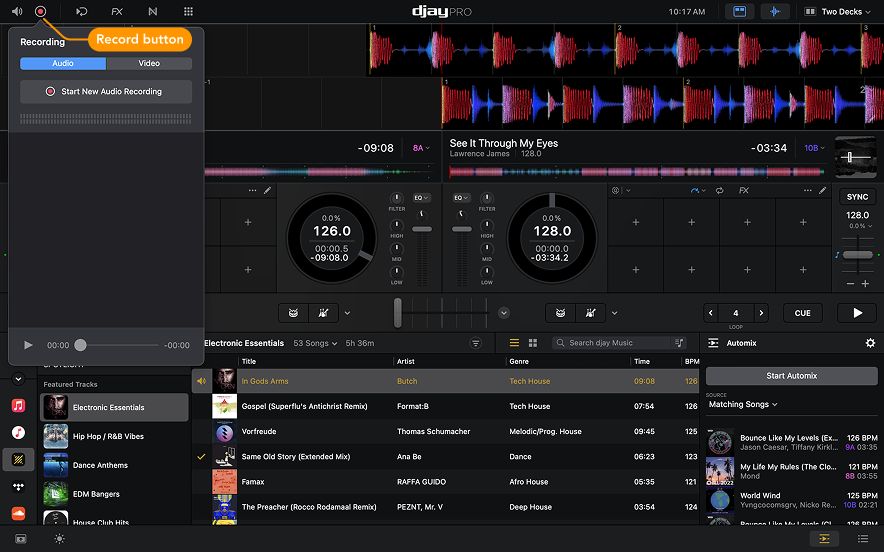Viewport: 884px width, 552px height.
Task: Click the left deck pencil edit icon
Action: [x=267, y=191]
